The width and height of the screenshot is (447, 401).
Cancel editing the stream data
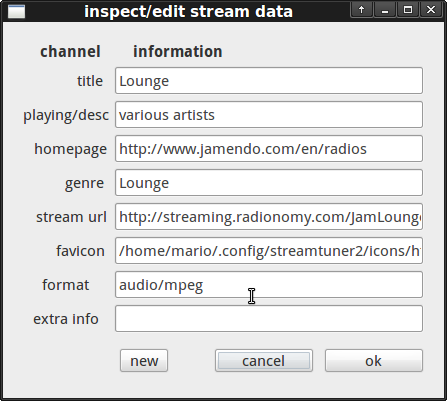click(x=264, y=361)
